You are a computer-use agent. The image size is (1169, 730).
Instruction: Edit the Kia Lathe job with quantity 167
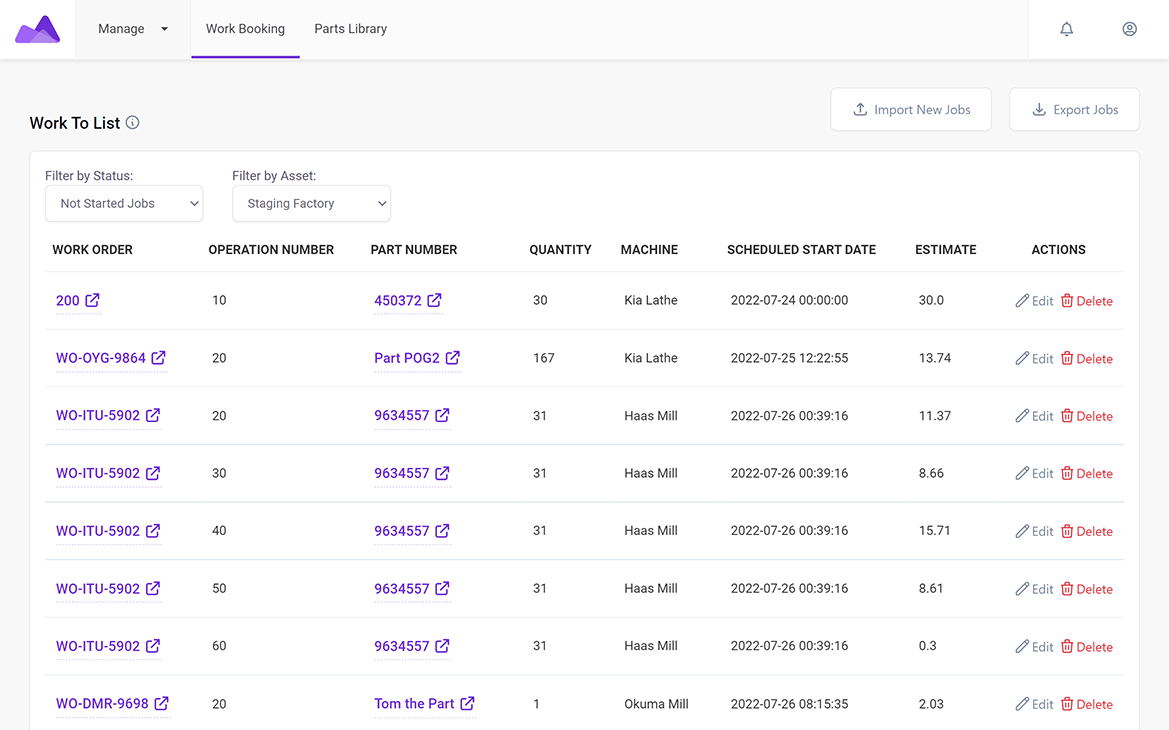click(1034, 359)
